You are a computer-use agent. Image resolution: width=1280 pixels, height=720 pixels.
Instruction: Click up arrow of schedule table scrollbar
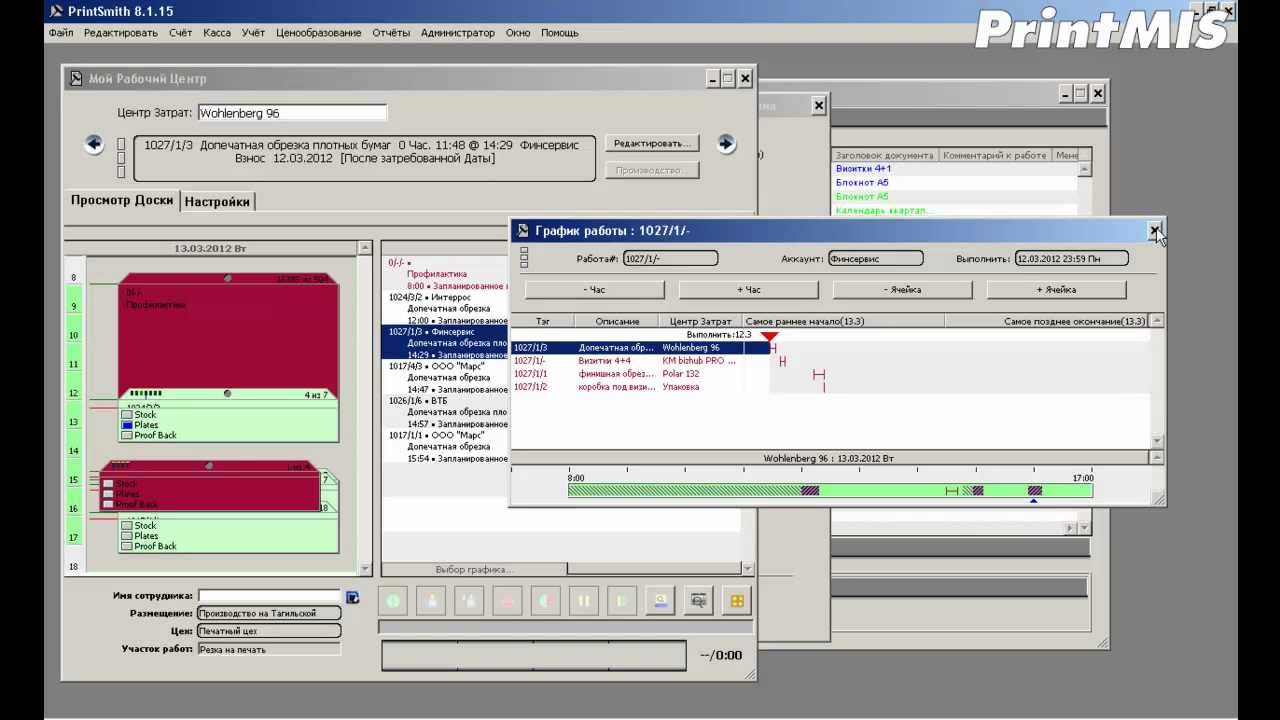tap(1157, 321)
